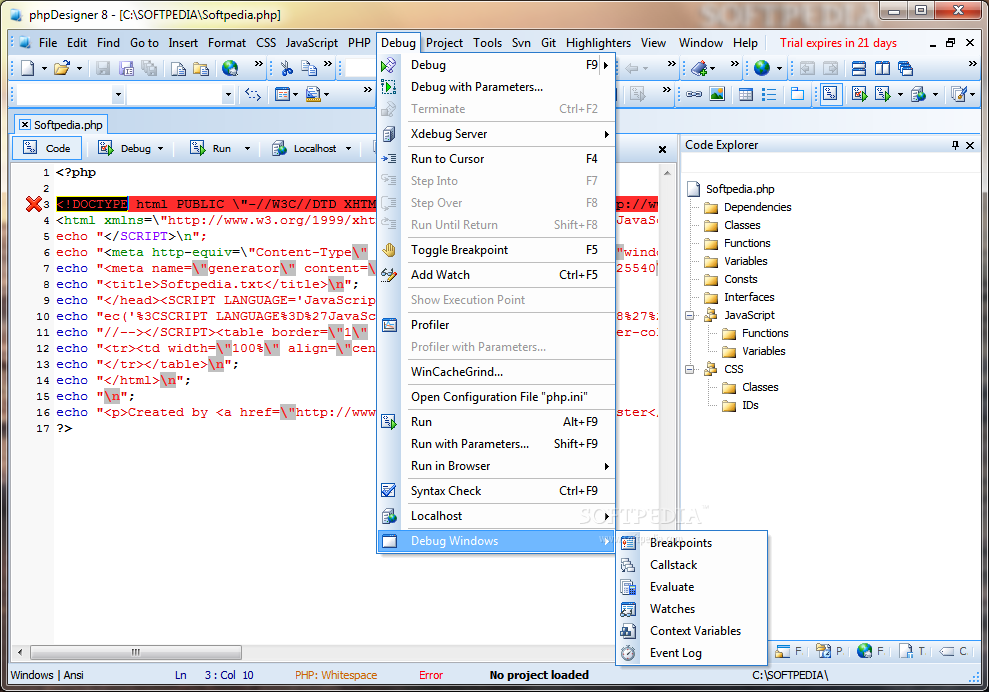This screenshot has width=989, height=692.
Task: Click the Syntax Check icon in the Debug menu
Action: (x=389, y=491)
